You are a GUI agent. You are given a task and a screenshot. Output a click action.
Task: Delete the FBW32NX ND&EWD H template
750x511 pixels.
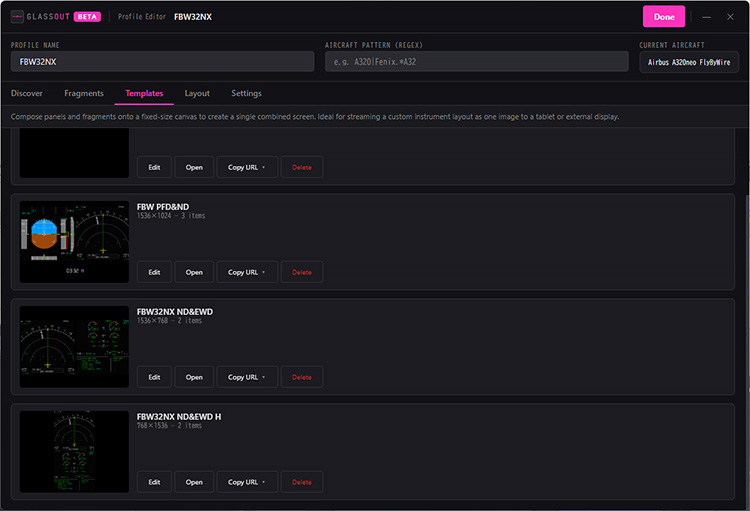302,482
